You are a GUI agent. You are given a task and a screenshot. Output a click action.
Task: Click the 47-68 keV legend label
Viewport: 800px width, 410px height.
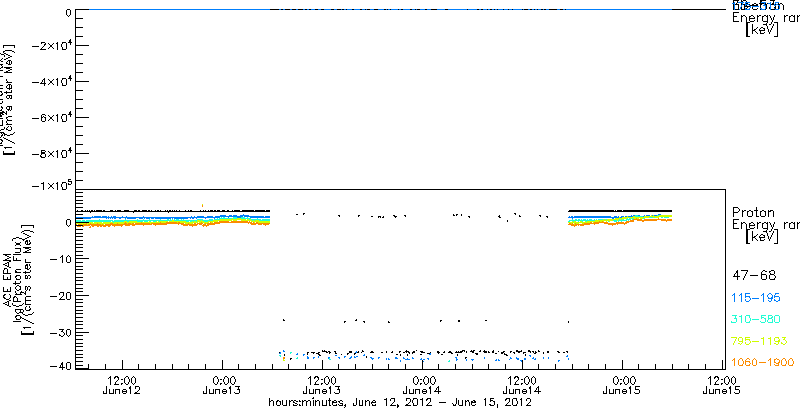click(754, 276)
